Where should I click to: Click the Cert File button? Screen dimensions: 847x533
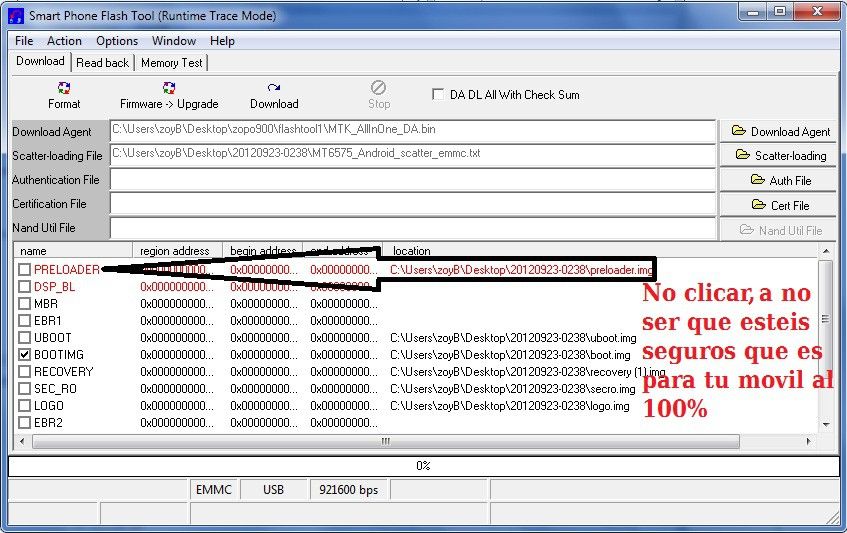pyautogui.click(x=779, y=205)
